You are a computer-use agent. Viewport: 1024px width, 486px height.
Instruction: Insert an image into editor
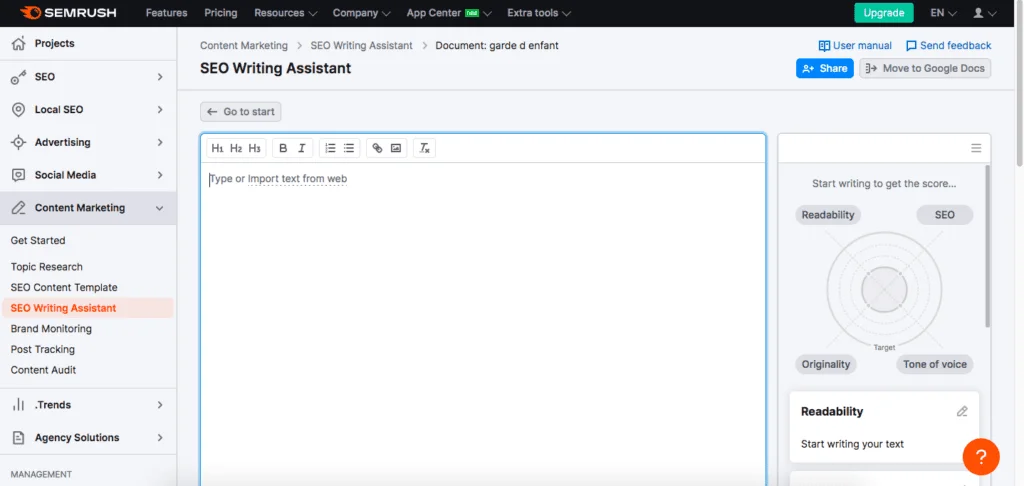pos(396,148)
